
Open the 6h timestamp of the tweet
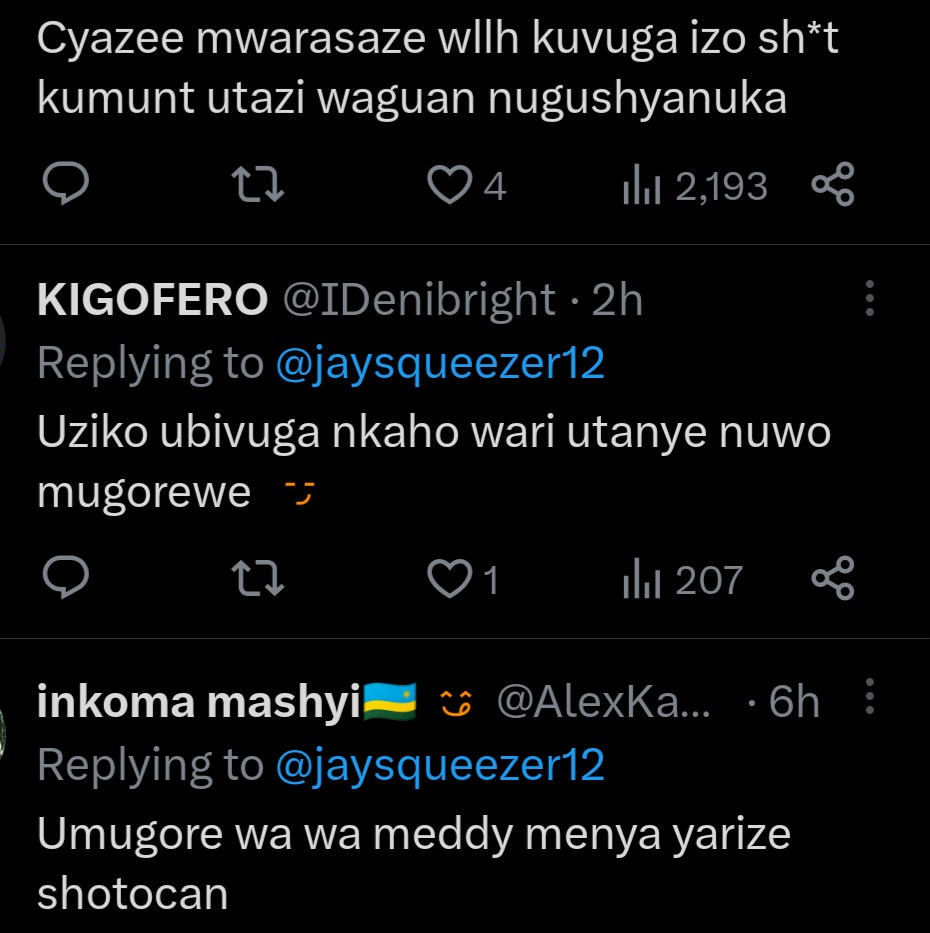click(x=794, y=703)
